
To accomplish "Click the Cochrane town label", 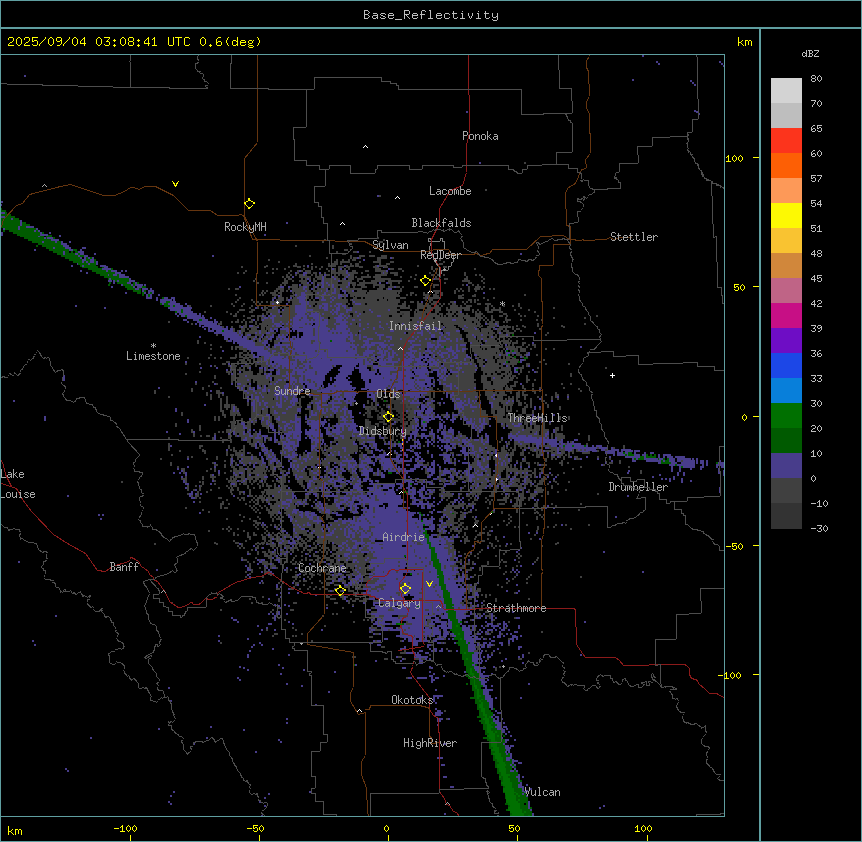I will pos(322,568).
